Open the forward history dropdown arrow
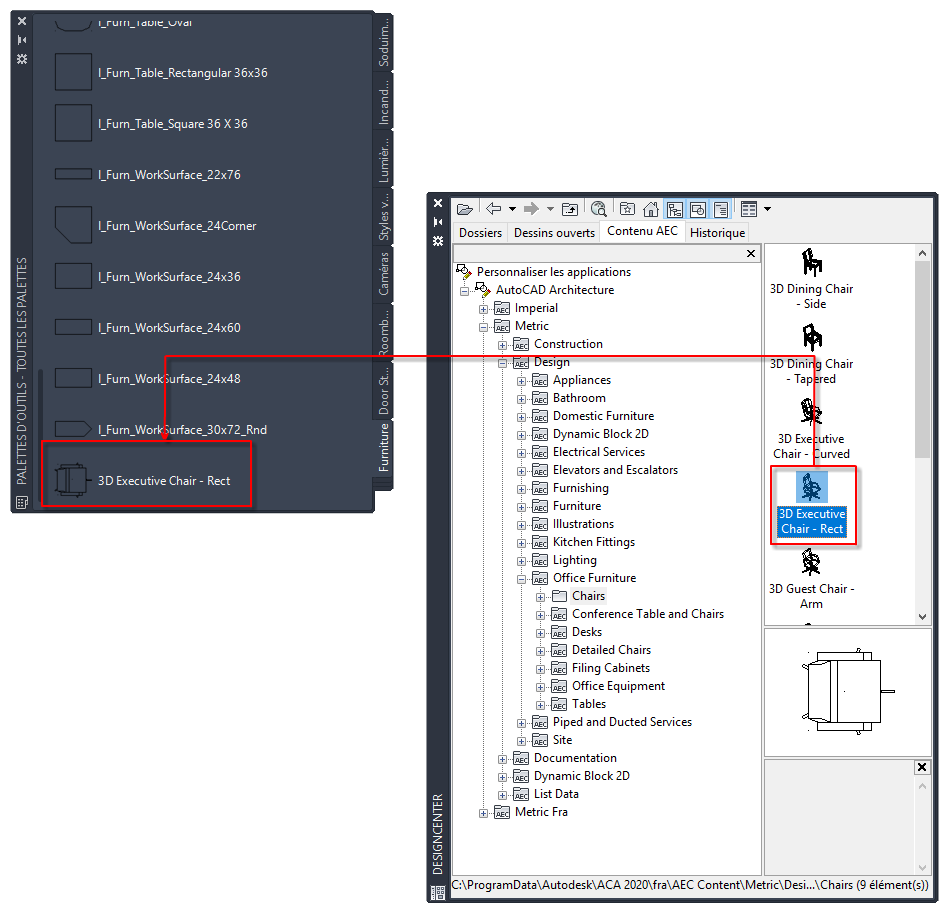 [x=550, y=209]
